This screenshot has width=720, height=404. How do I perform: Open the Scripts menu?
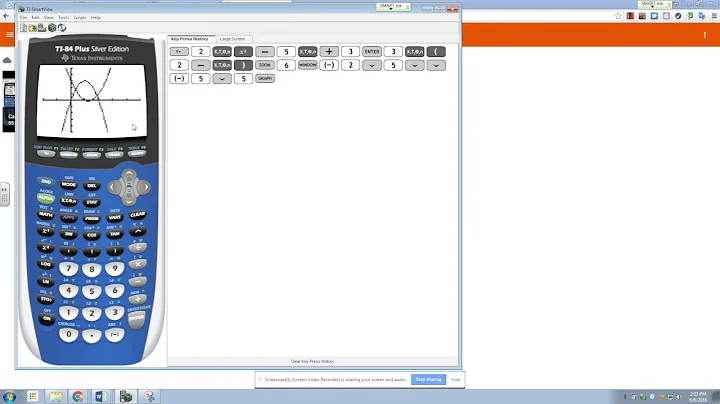tap(80, 17)
